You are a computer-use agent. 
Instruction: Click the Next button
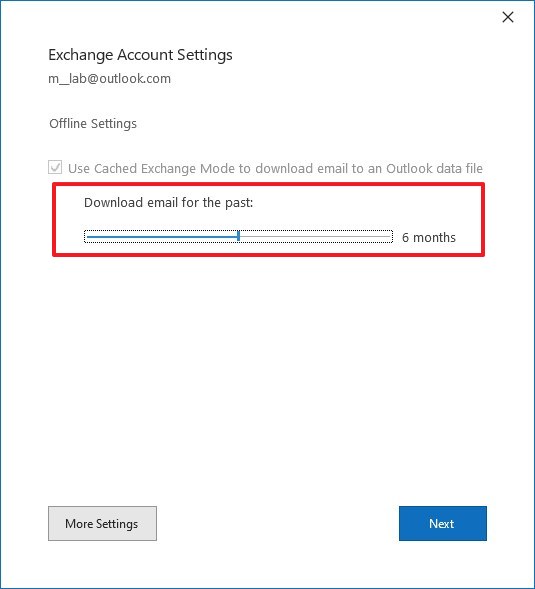443,523
